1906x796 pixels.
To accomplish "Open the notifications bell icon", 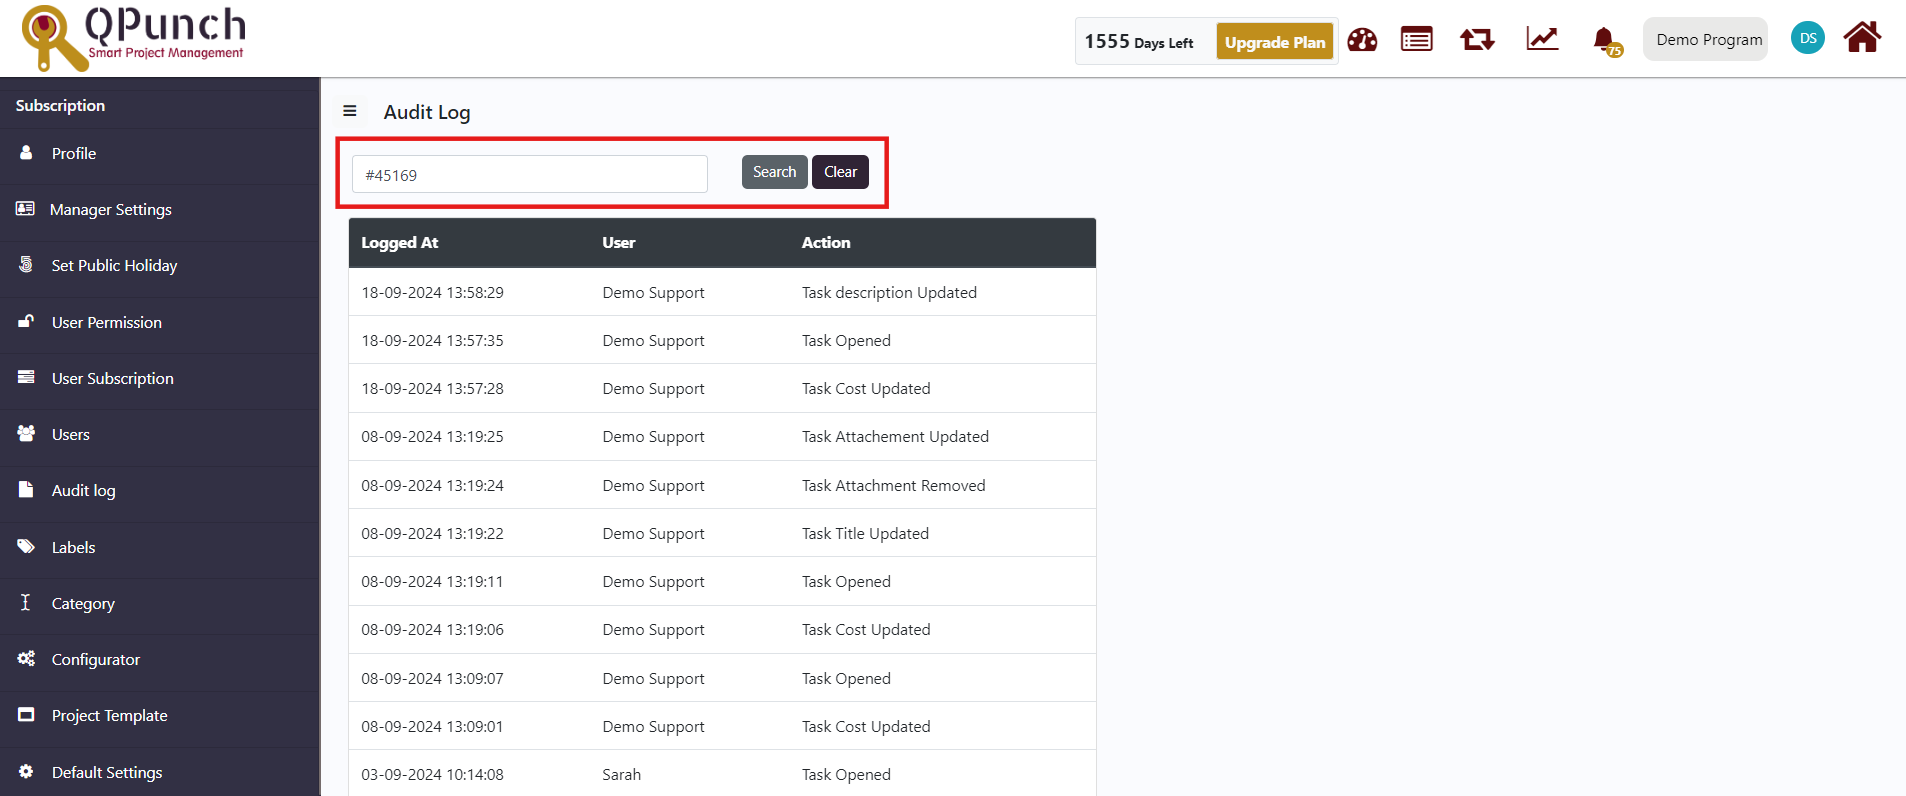I will (1606, 41).
